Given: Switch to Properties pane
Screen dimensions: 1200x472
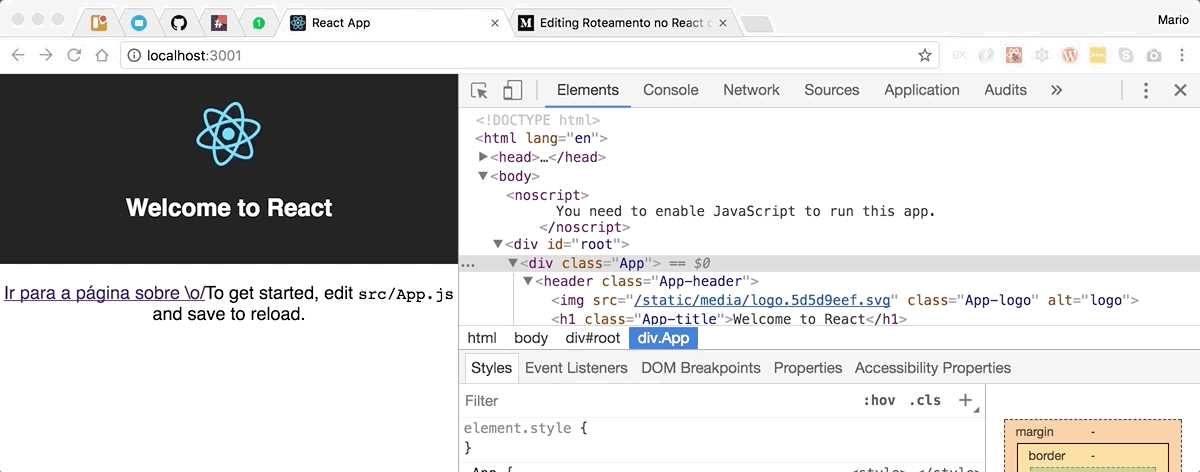Looking at the screenshot, I should coord(808,368).
